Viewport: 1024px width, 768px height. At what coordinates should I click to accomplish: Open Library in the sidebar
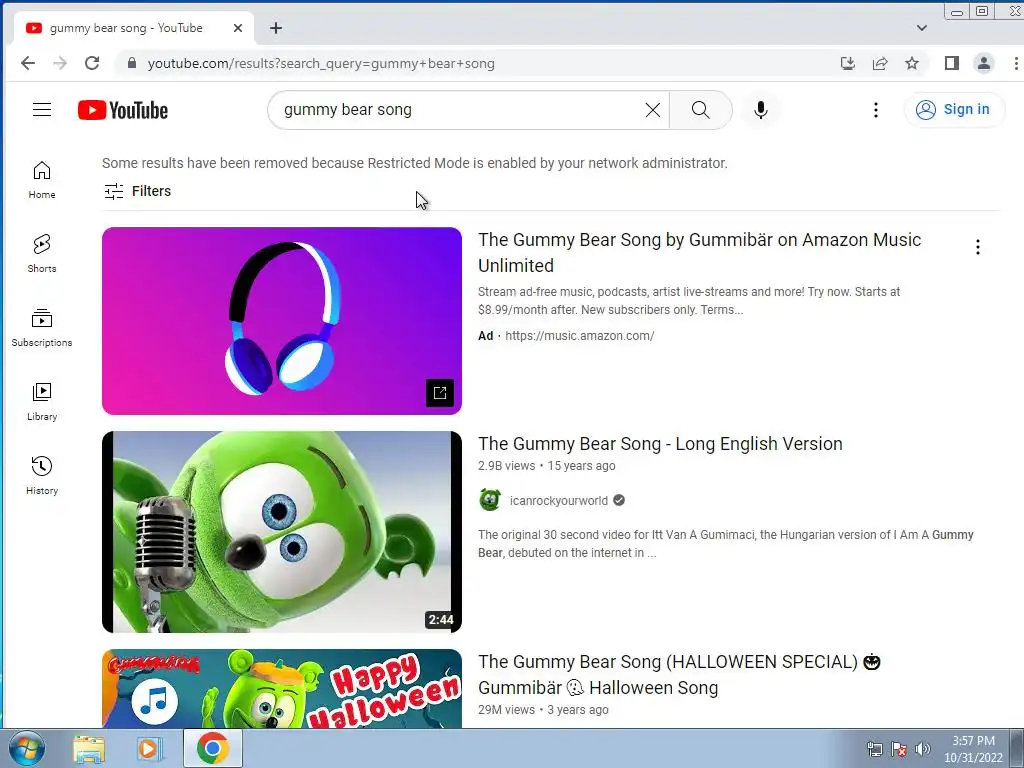[42, 401]
